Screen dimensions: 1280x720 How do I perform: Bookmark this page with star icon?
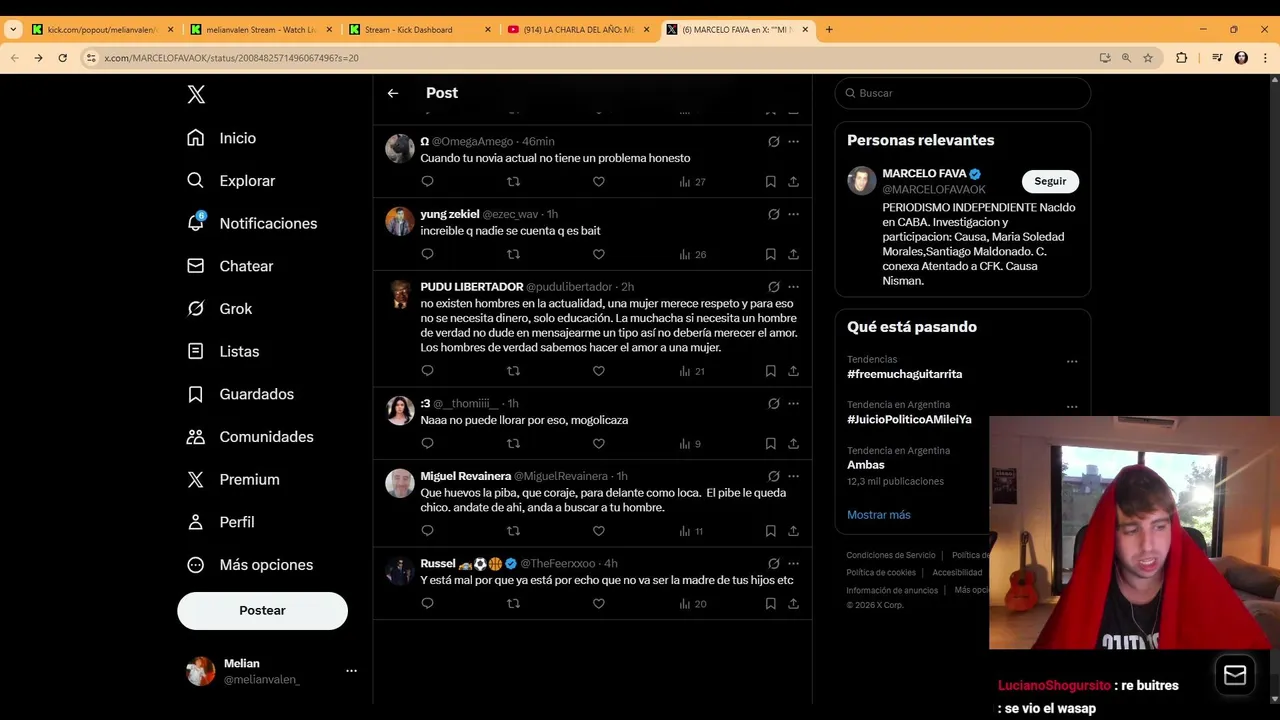(x=1148, y=58)
